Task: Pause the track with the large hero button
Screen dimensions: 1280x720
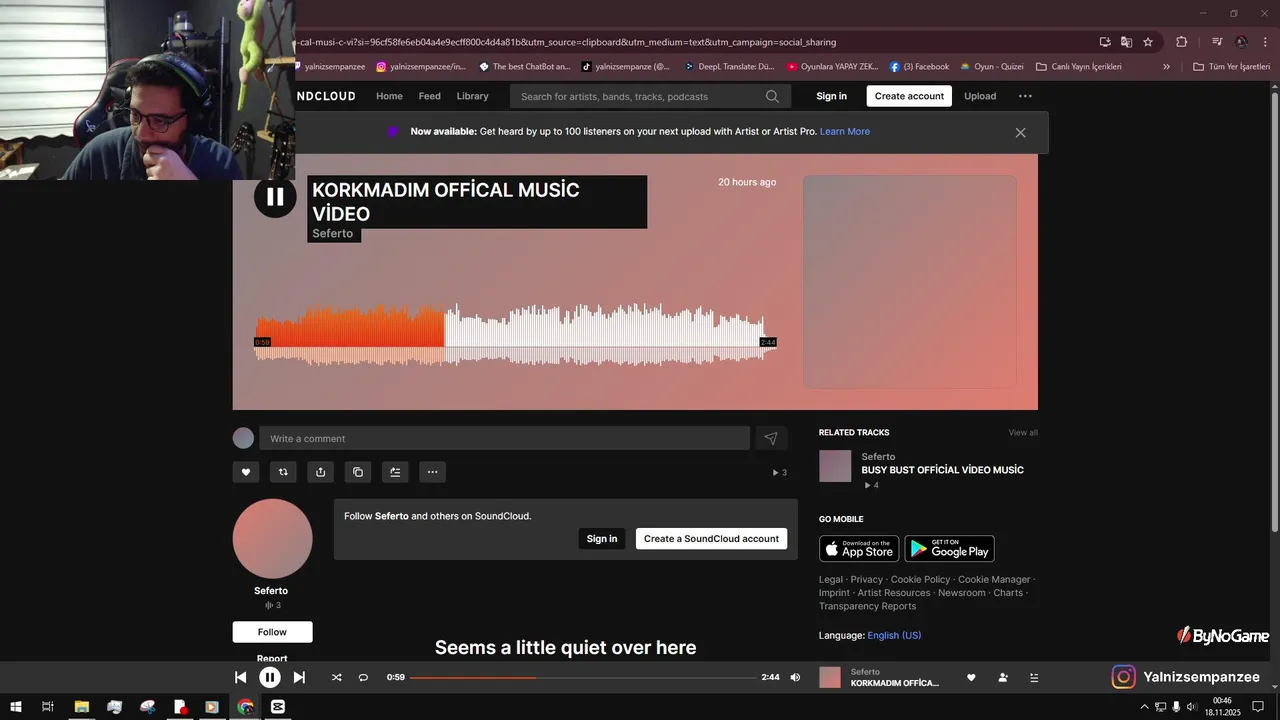Action: (x=275, y=197)
